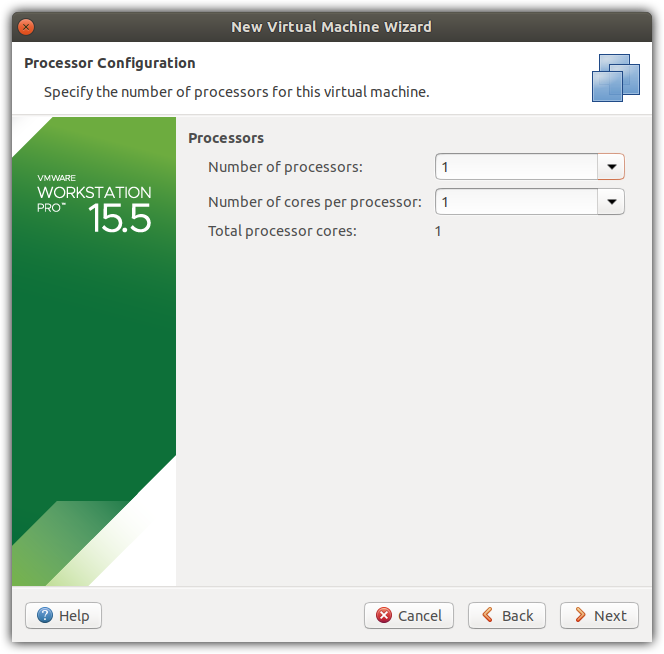Click the 'Number of processors:' label
This screenshot has width=664, height=654.
click(x=285, y=167)
